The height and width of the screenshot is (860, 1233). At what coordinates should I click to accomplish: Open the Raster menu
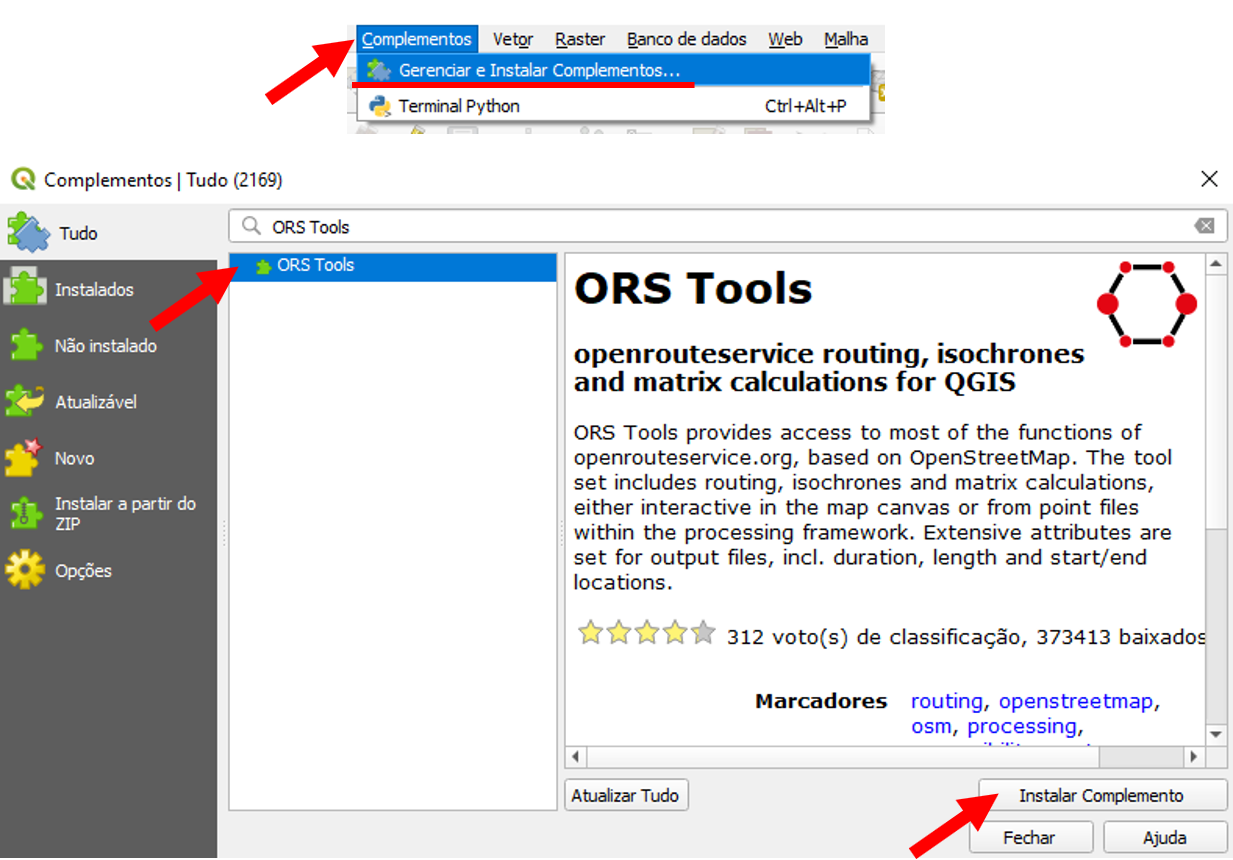point(580,40)
